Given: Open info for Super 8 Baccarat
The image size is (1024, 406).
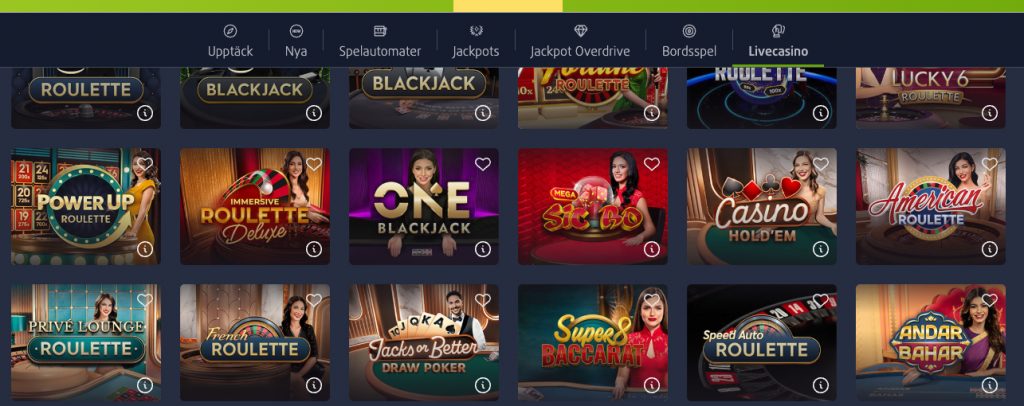Looking at the screenshot, I should (652, 385).
